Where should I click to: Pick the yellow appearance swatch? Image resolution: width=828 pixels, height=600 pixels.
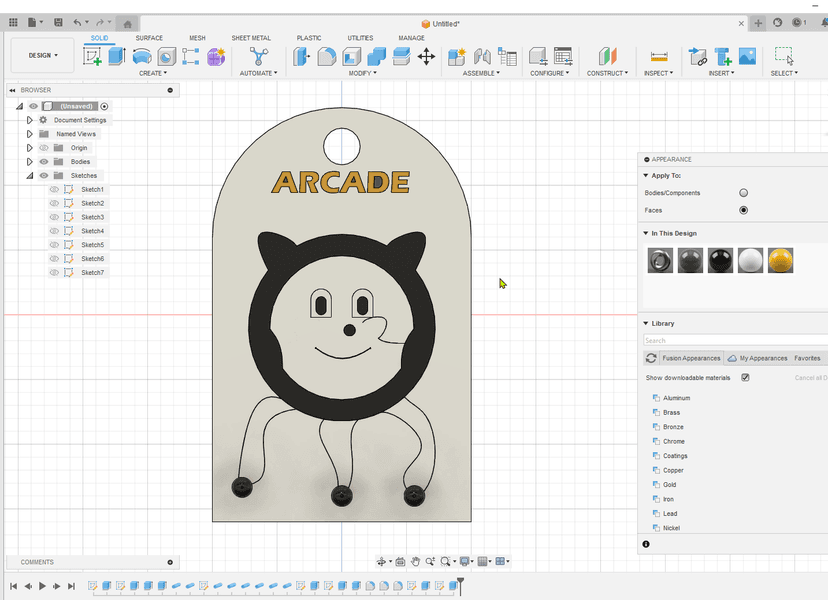point(780,261)
